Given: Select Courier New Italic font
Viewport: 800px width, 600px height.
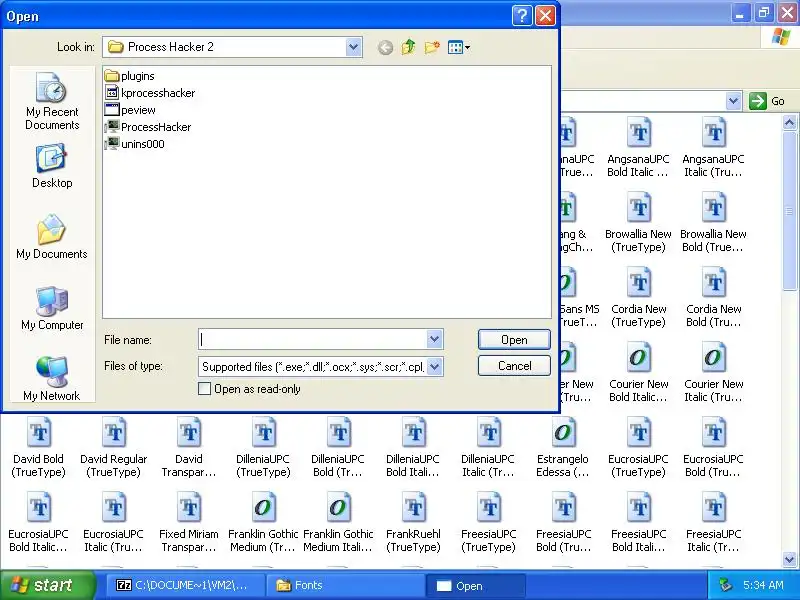Looking at the screenshot, I should pos(713,372).
